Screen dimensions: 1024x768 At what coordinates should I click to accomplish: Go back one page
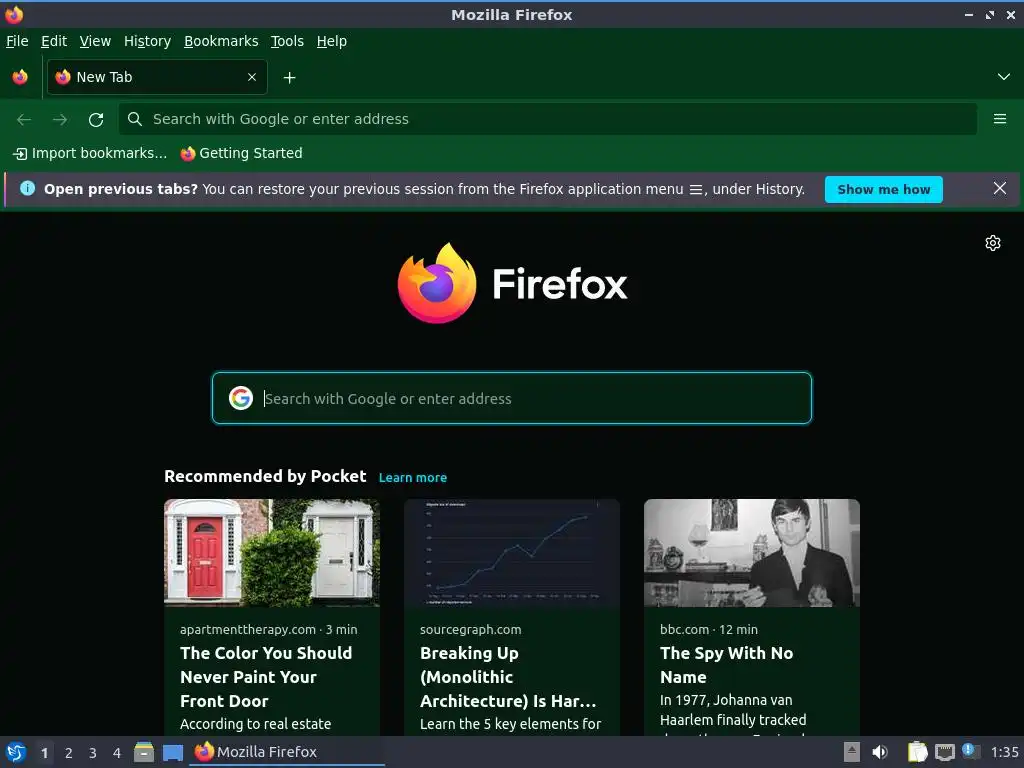24,120
